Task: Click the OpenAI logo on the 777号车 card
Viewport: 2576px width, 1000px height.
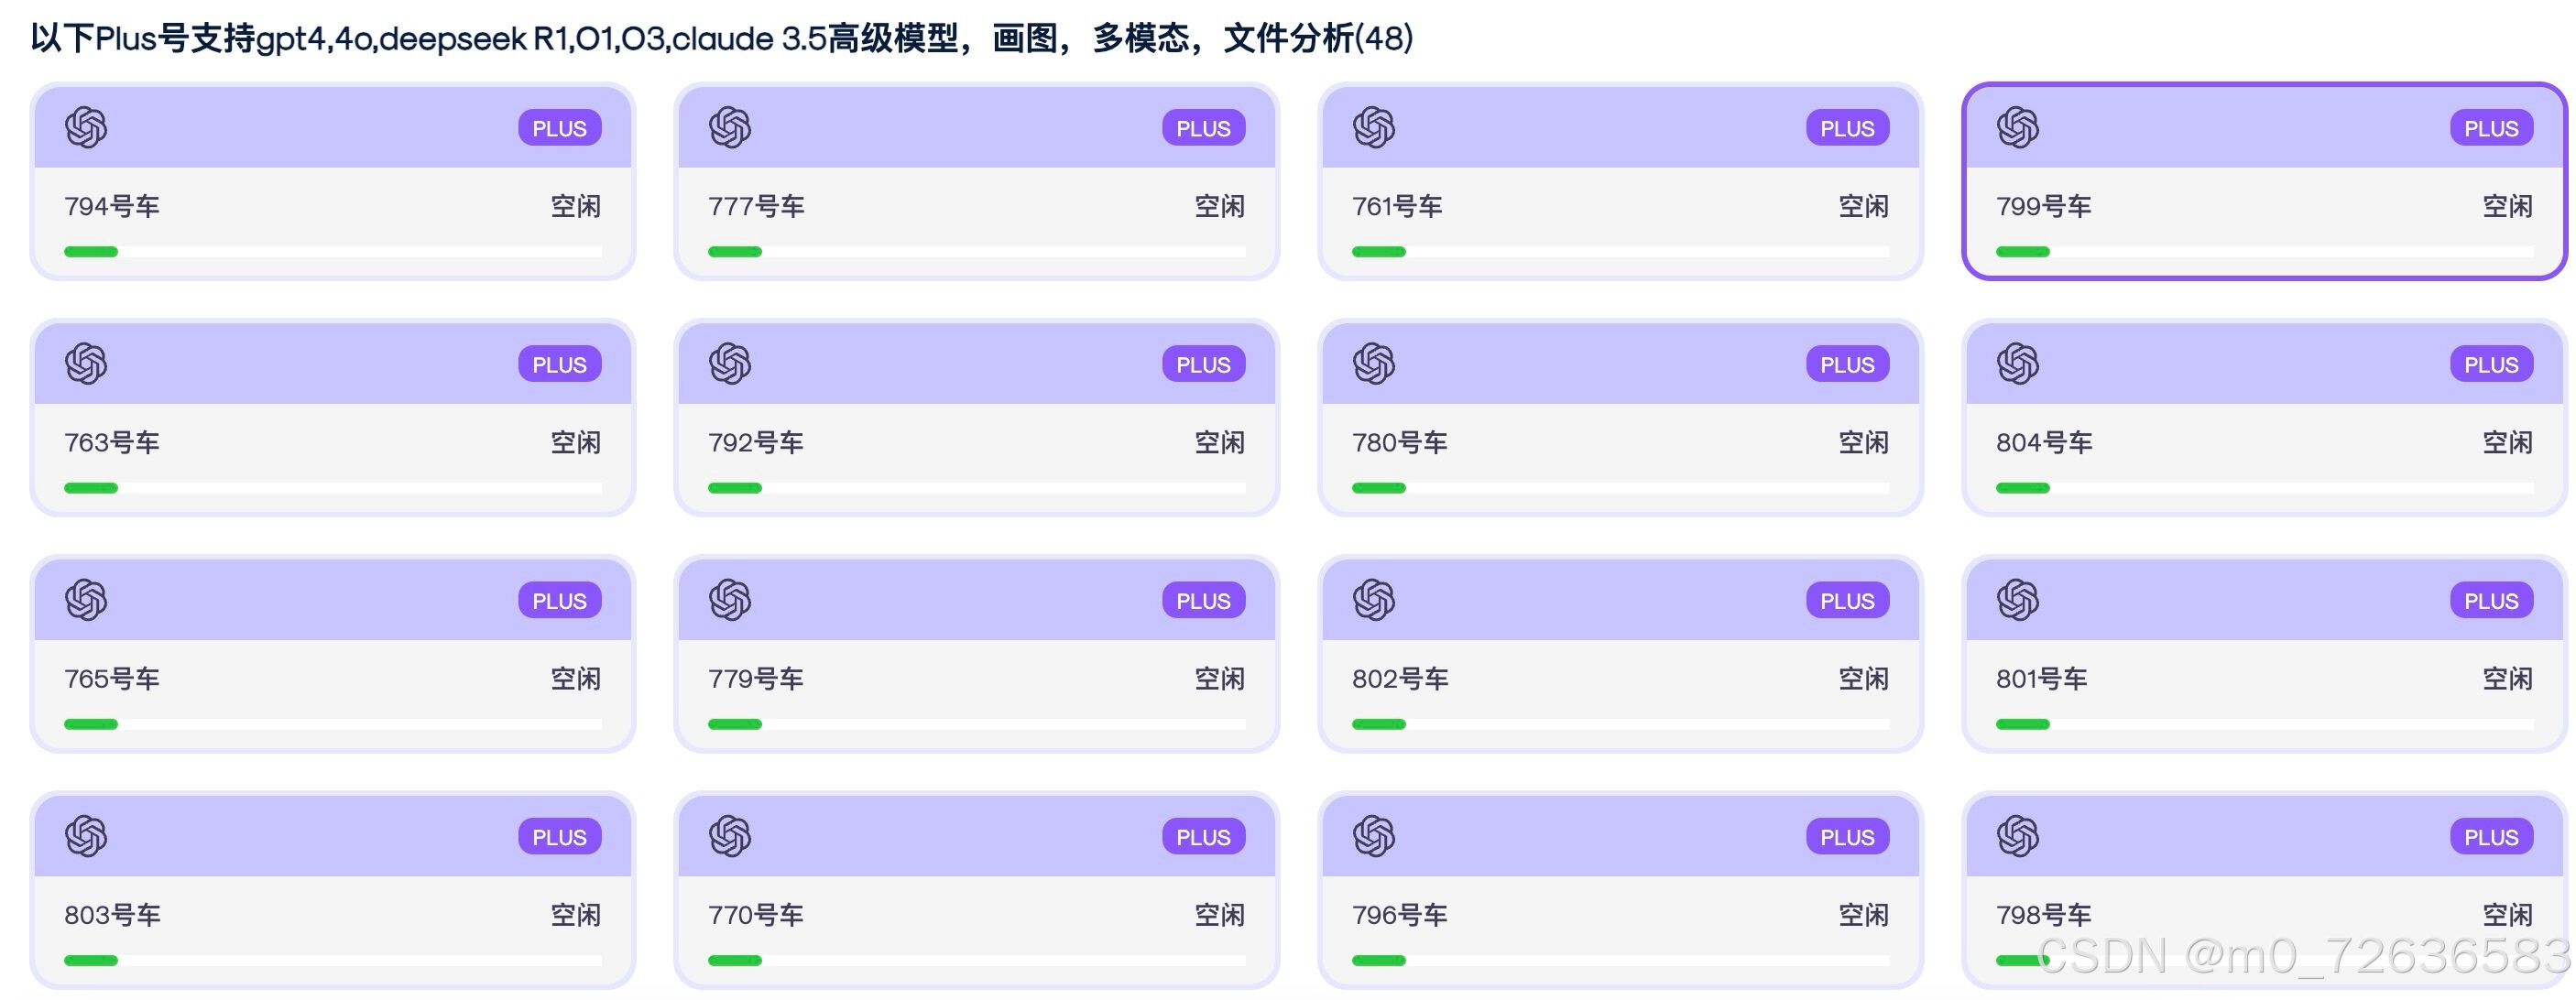Action: click(x=730, y=128)
